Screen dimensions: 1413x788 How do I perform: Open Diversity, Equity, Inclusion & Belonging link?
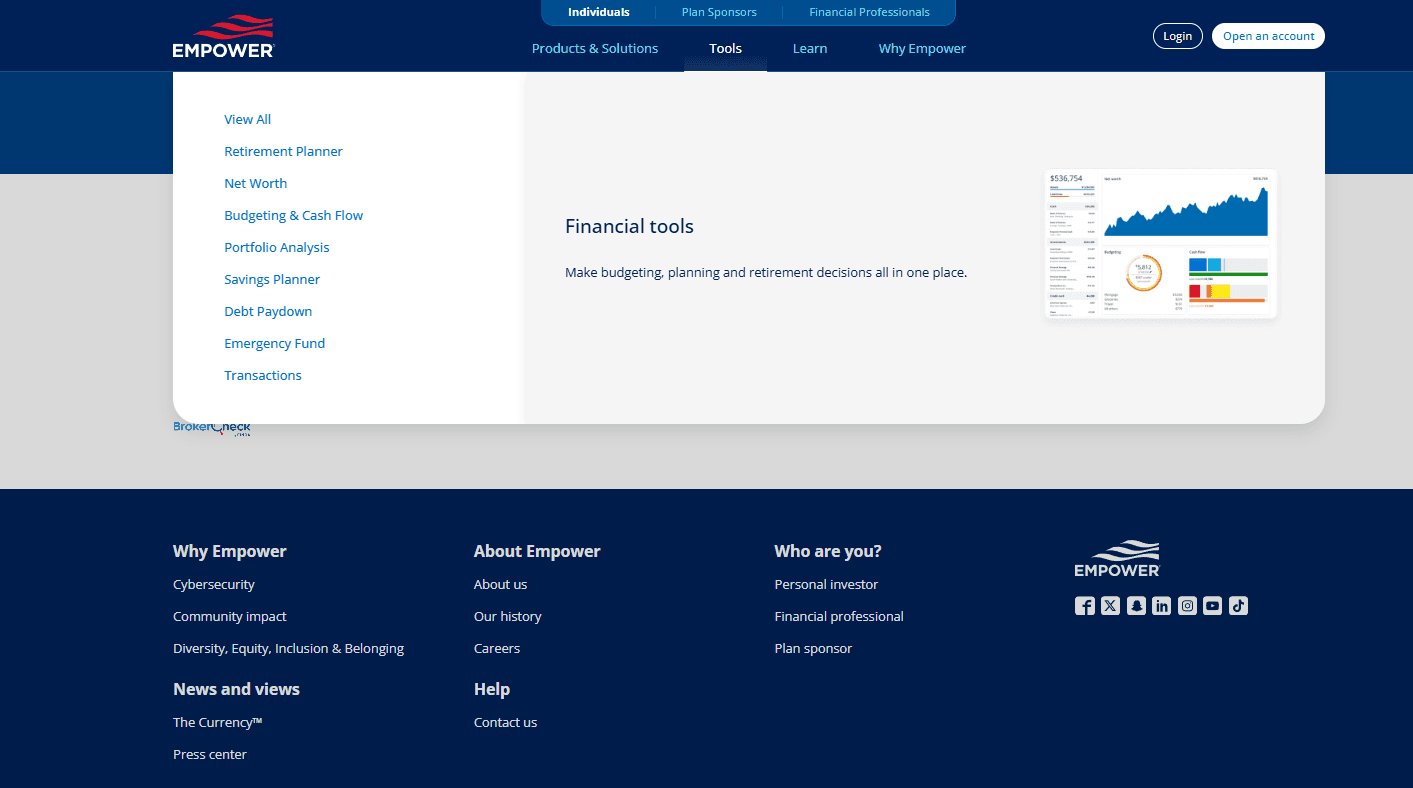(288, 648)
